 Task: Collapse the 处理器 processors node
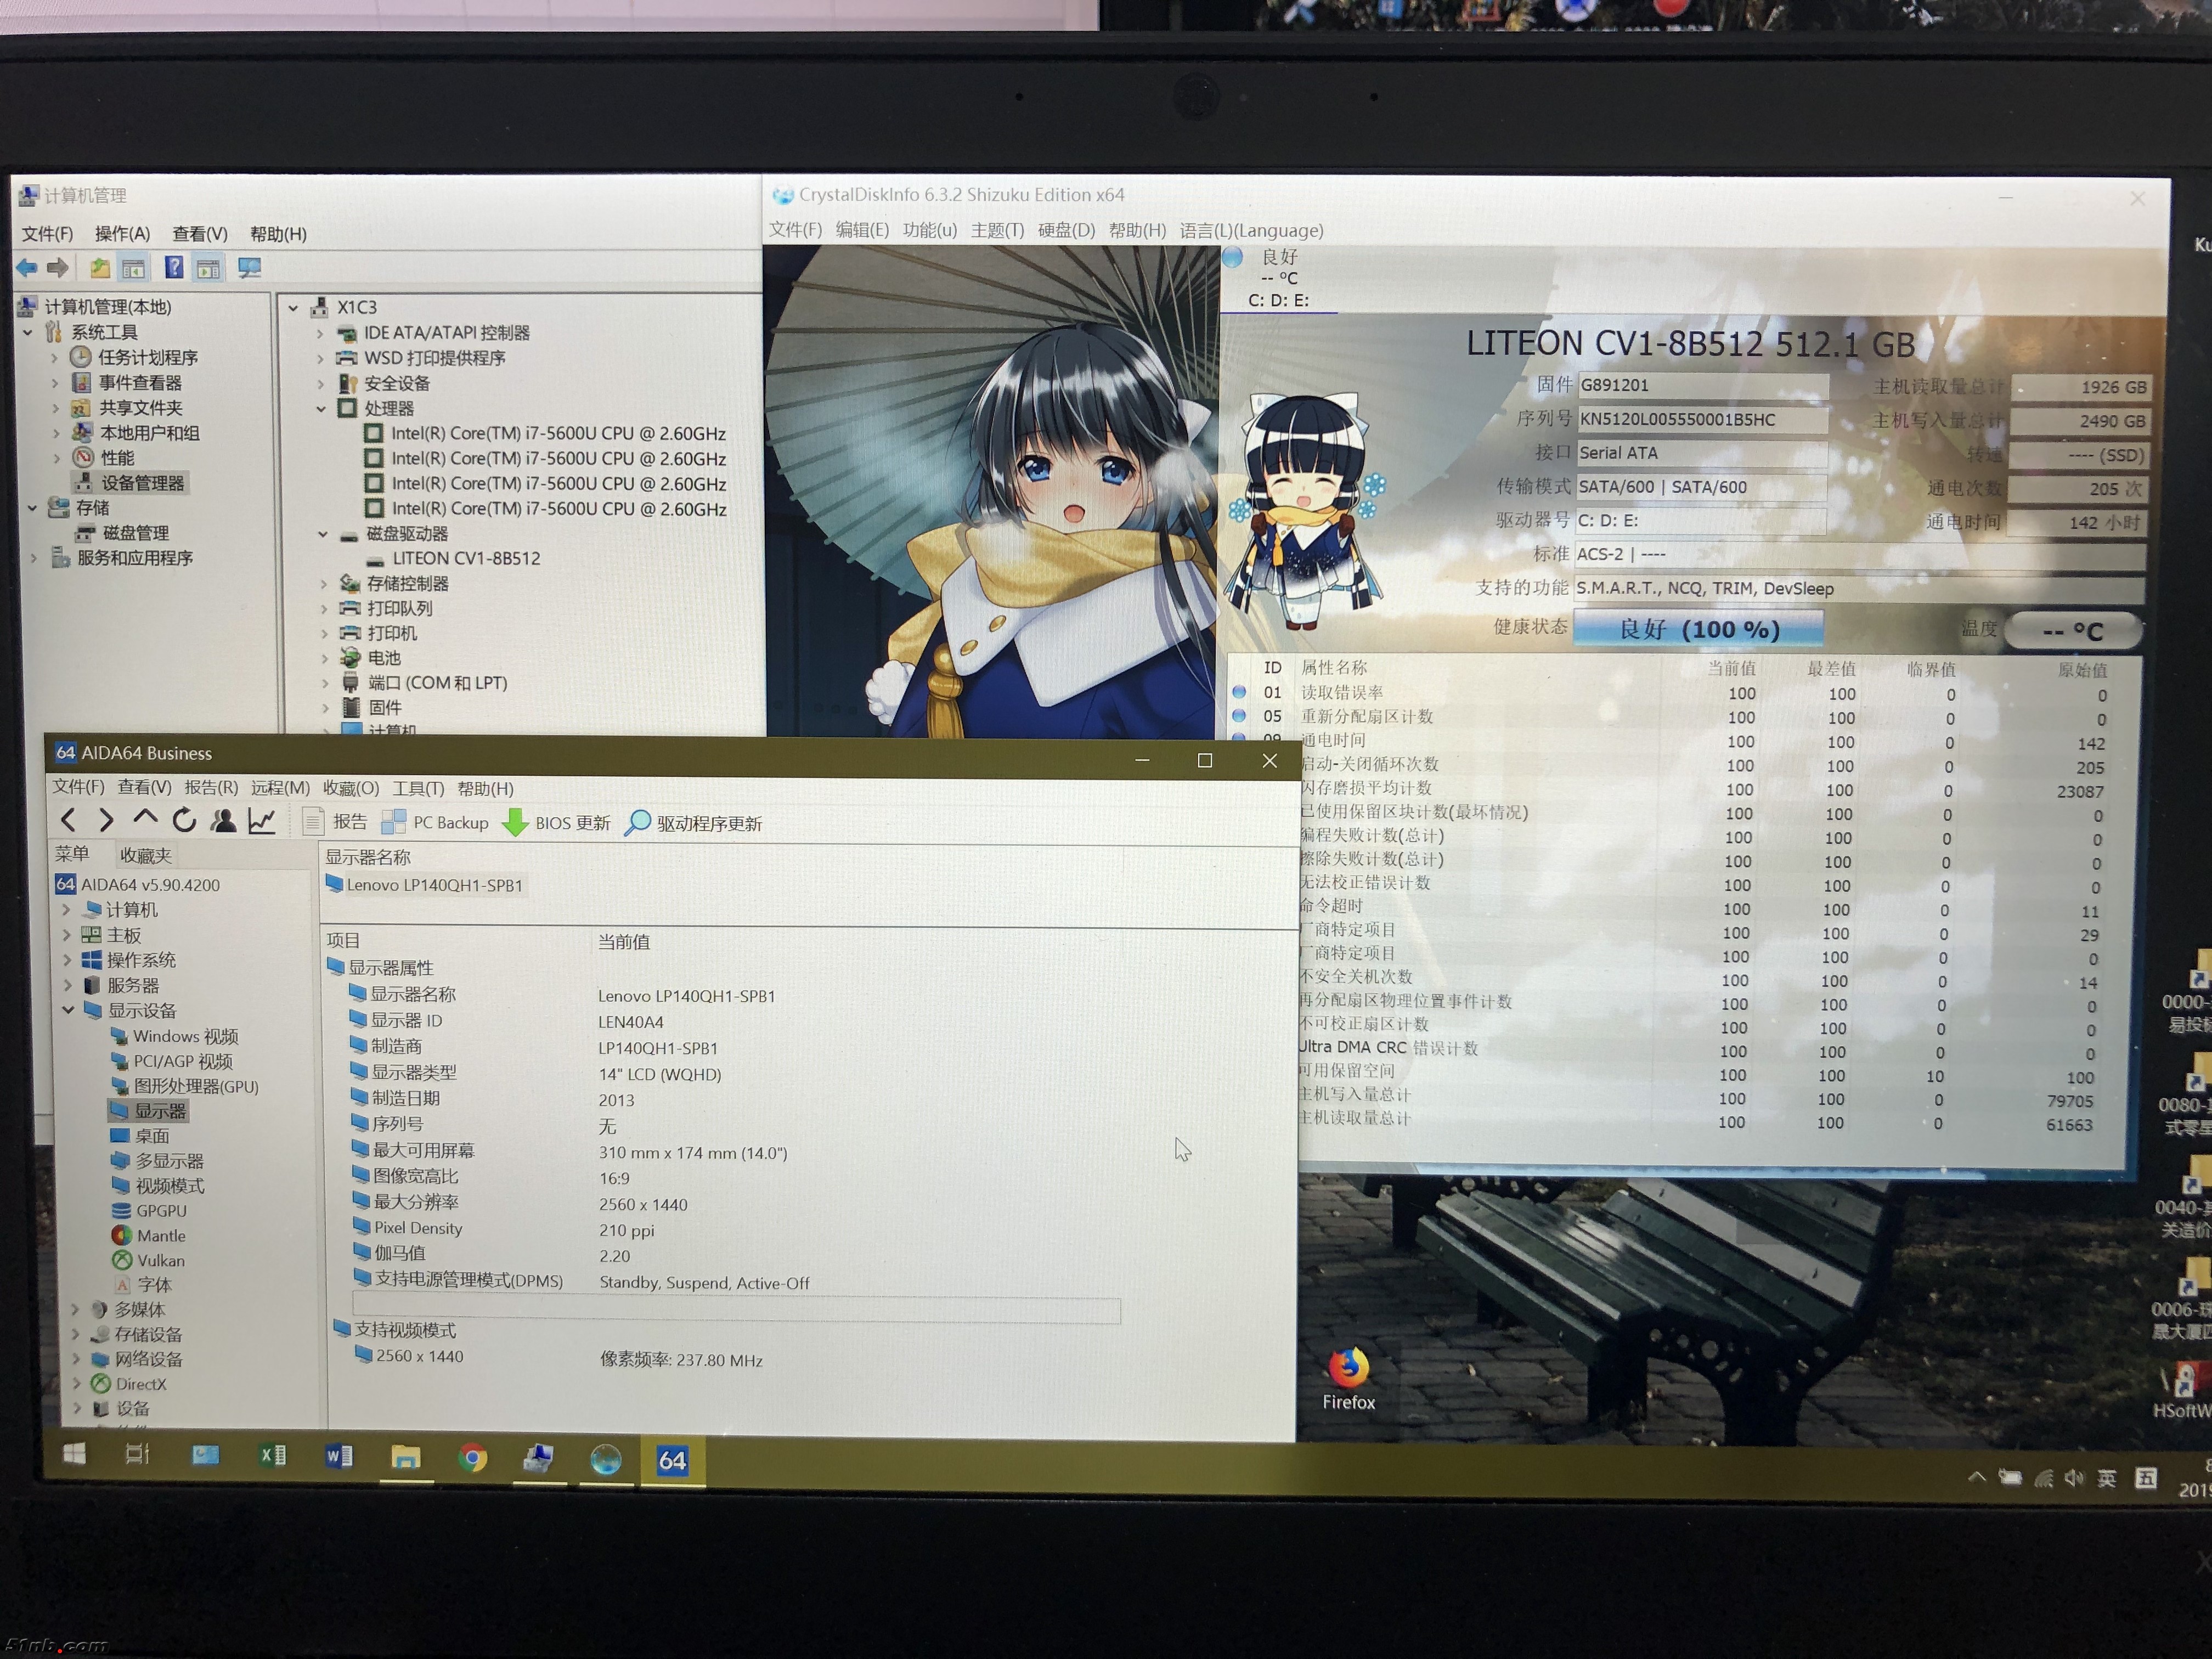pos(322,409)
